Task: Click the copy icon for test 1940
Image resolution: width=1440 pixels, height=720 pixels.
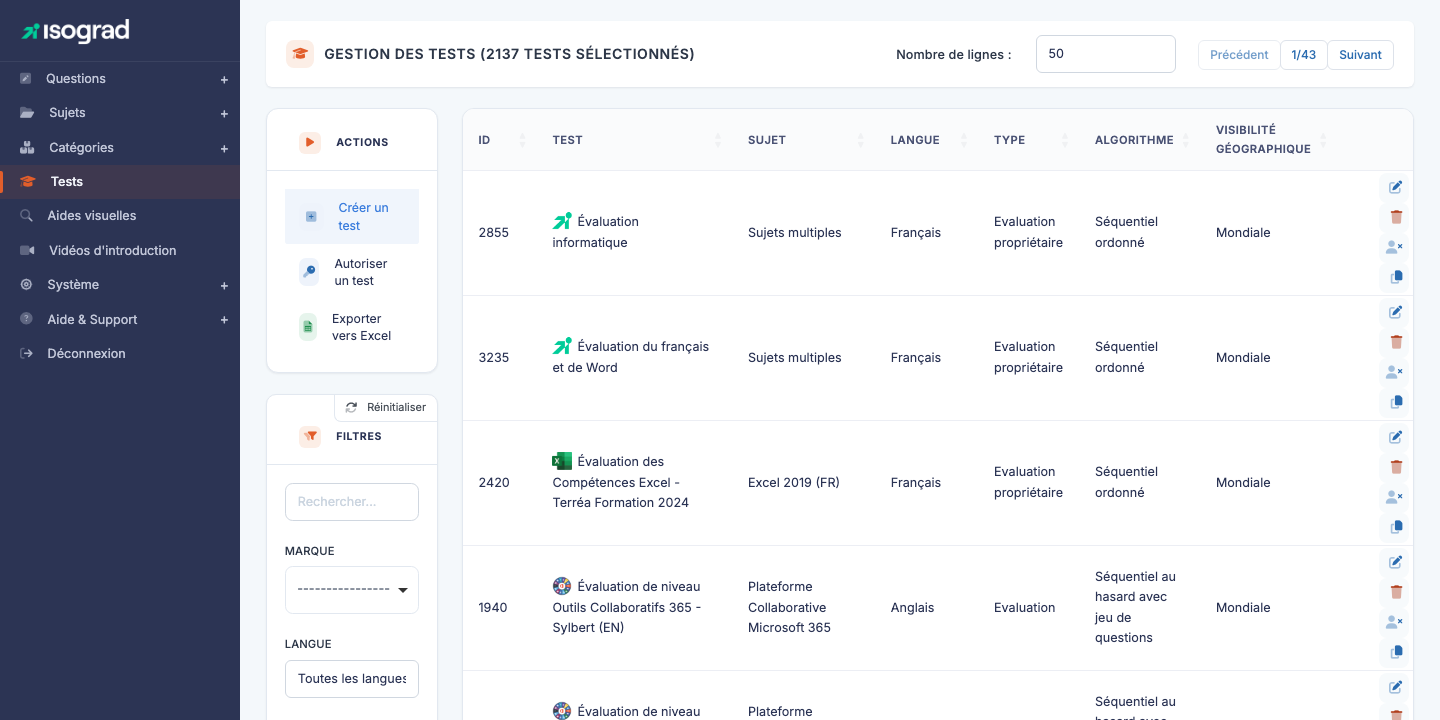Action: pos(1396,652)
